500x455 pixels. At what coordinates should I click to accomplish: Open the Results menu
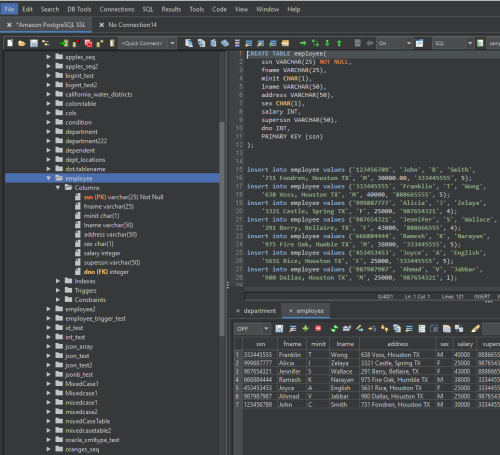pos(171,9)
